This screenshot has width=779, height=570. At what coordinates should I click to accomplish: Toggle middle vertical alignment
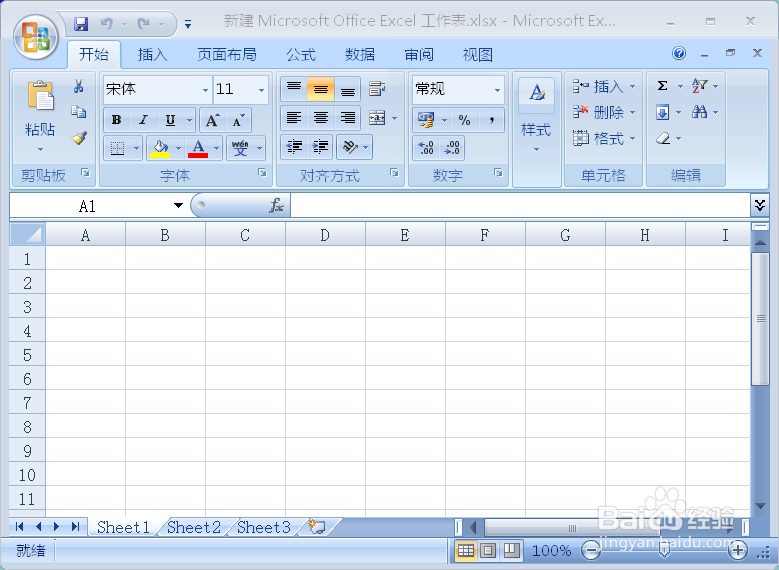click(x=320, y=89)
